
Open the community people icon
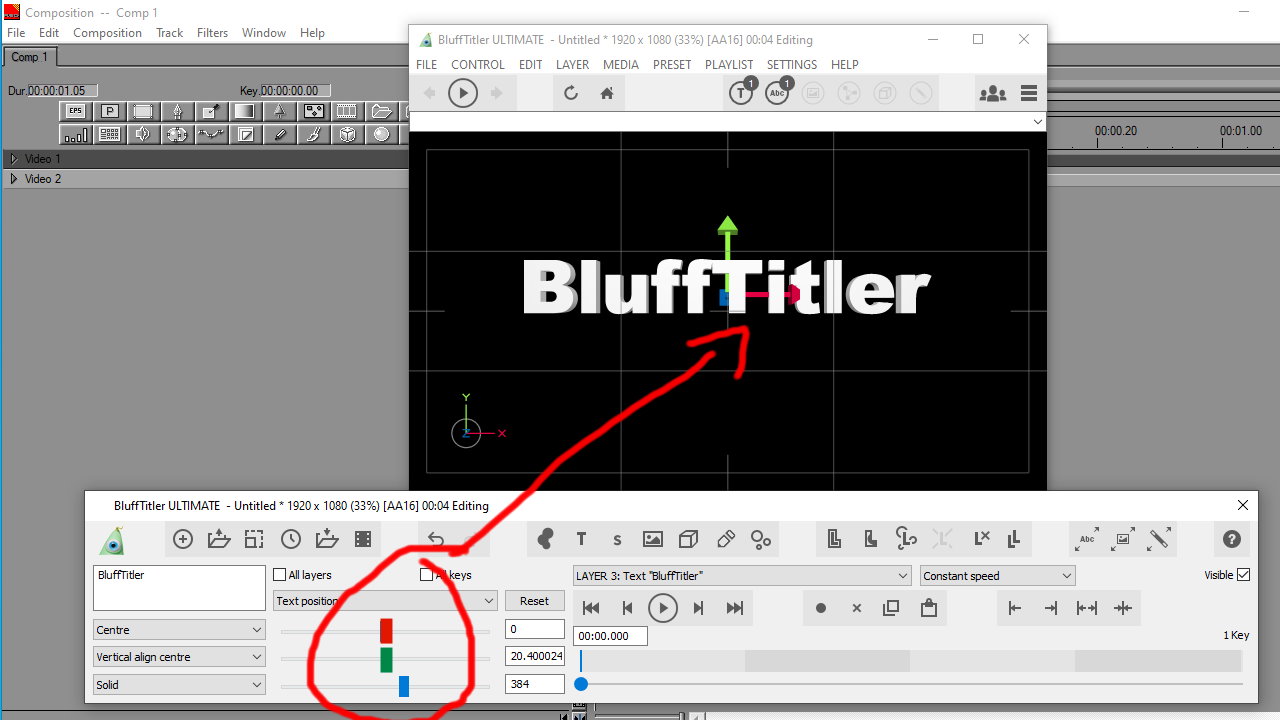pos(993,93)
